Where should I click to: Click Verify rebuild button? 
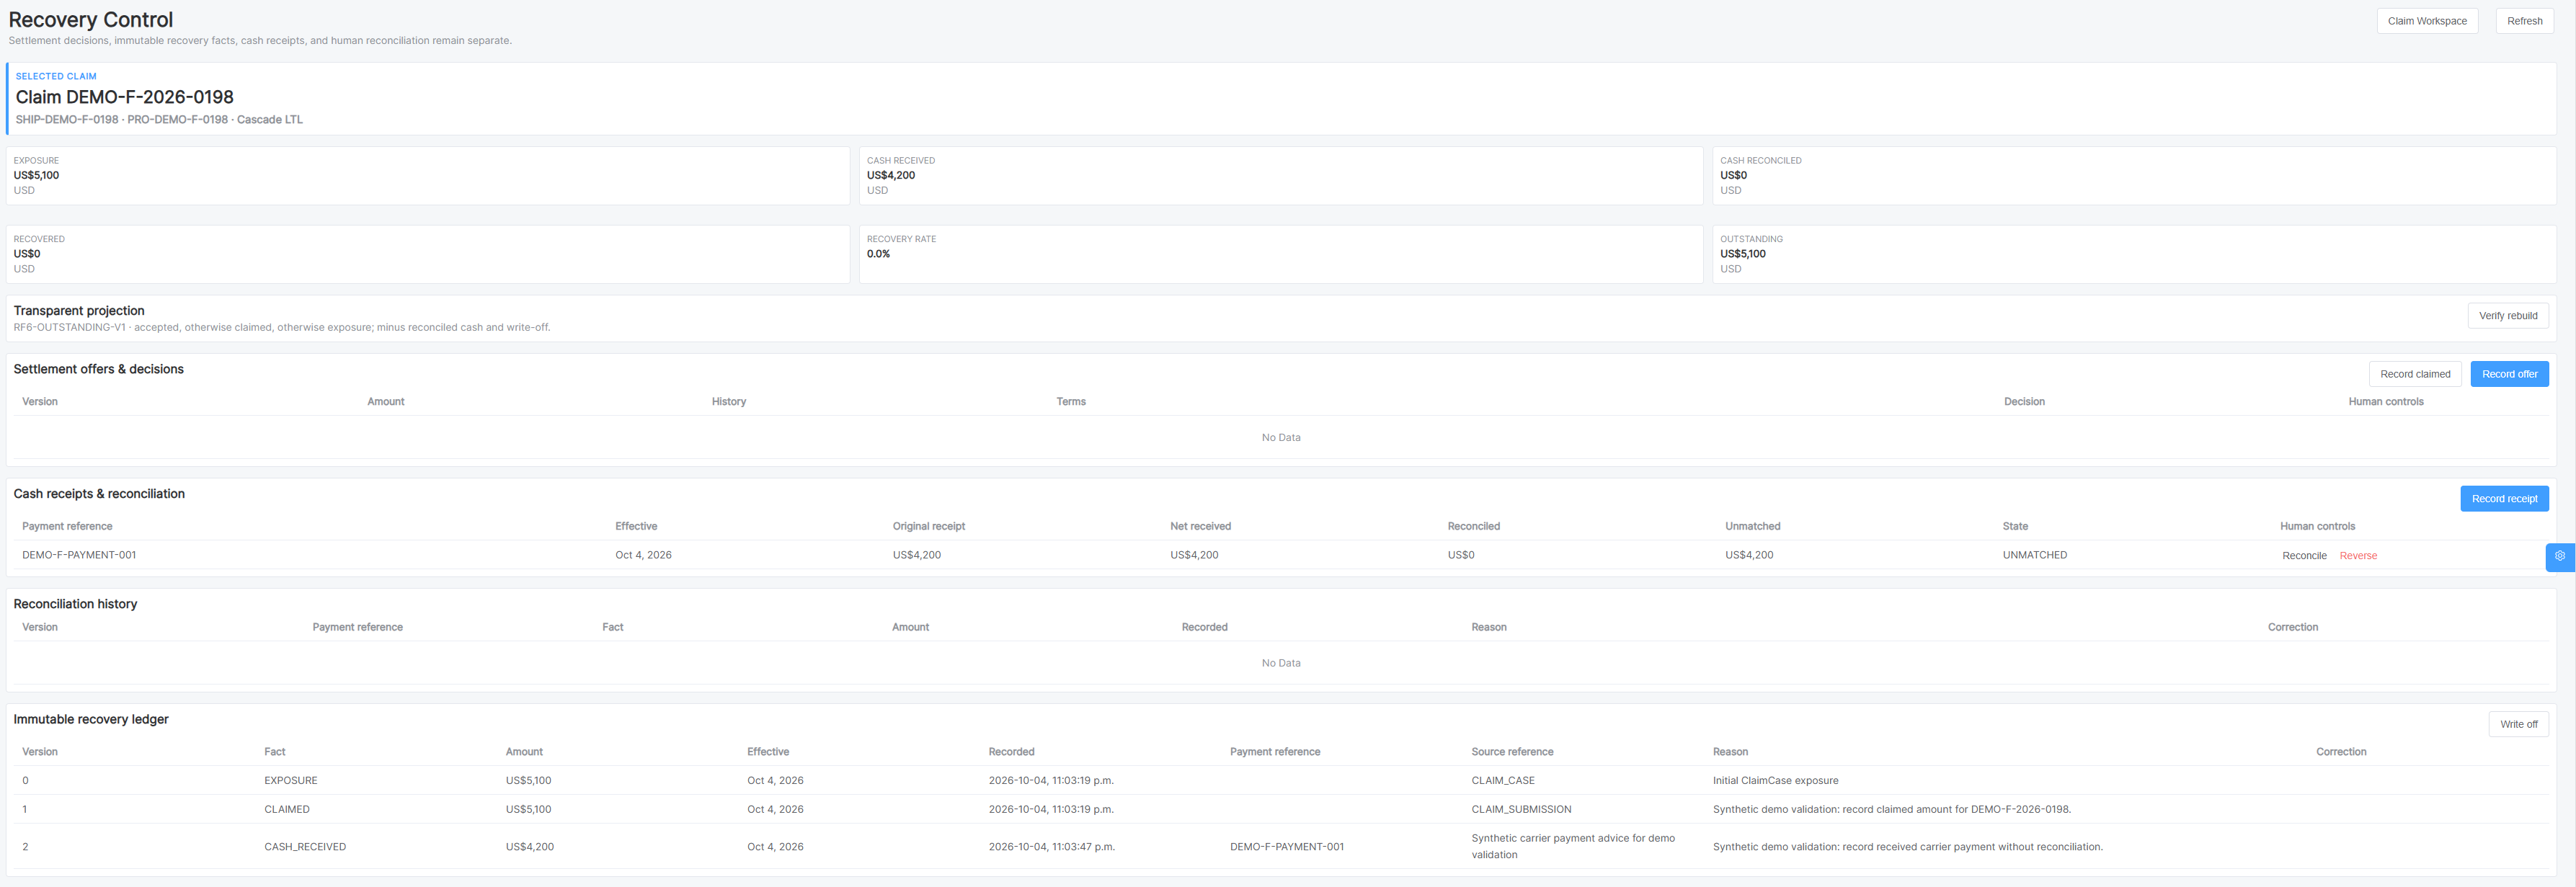click(2508, 316)
